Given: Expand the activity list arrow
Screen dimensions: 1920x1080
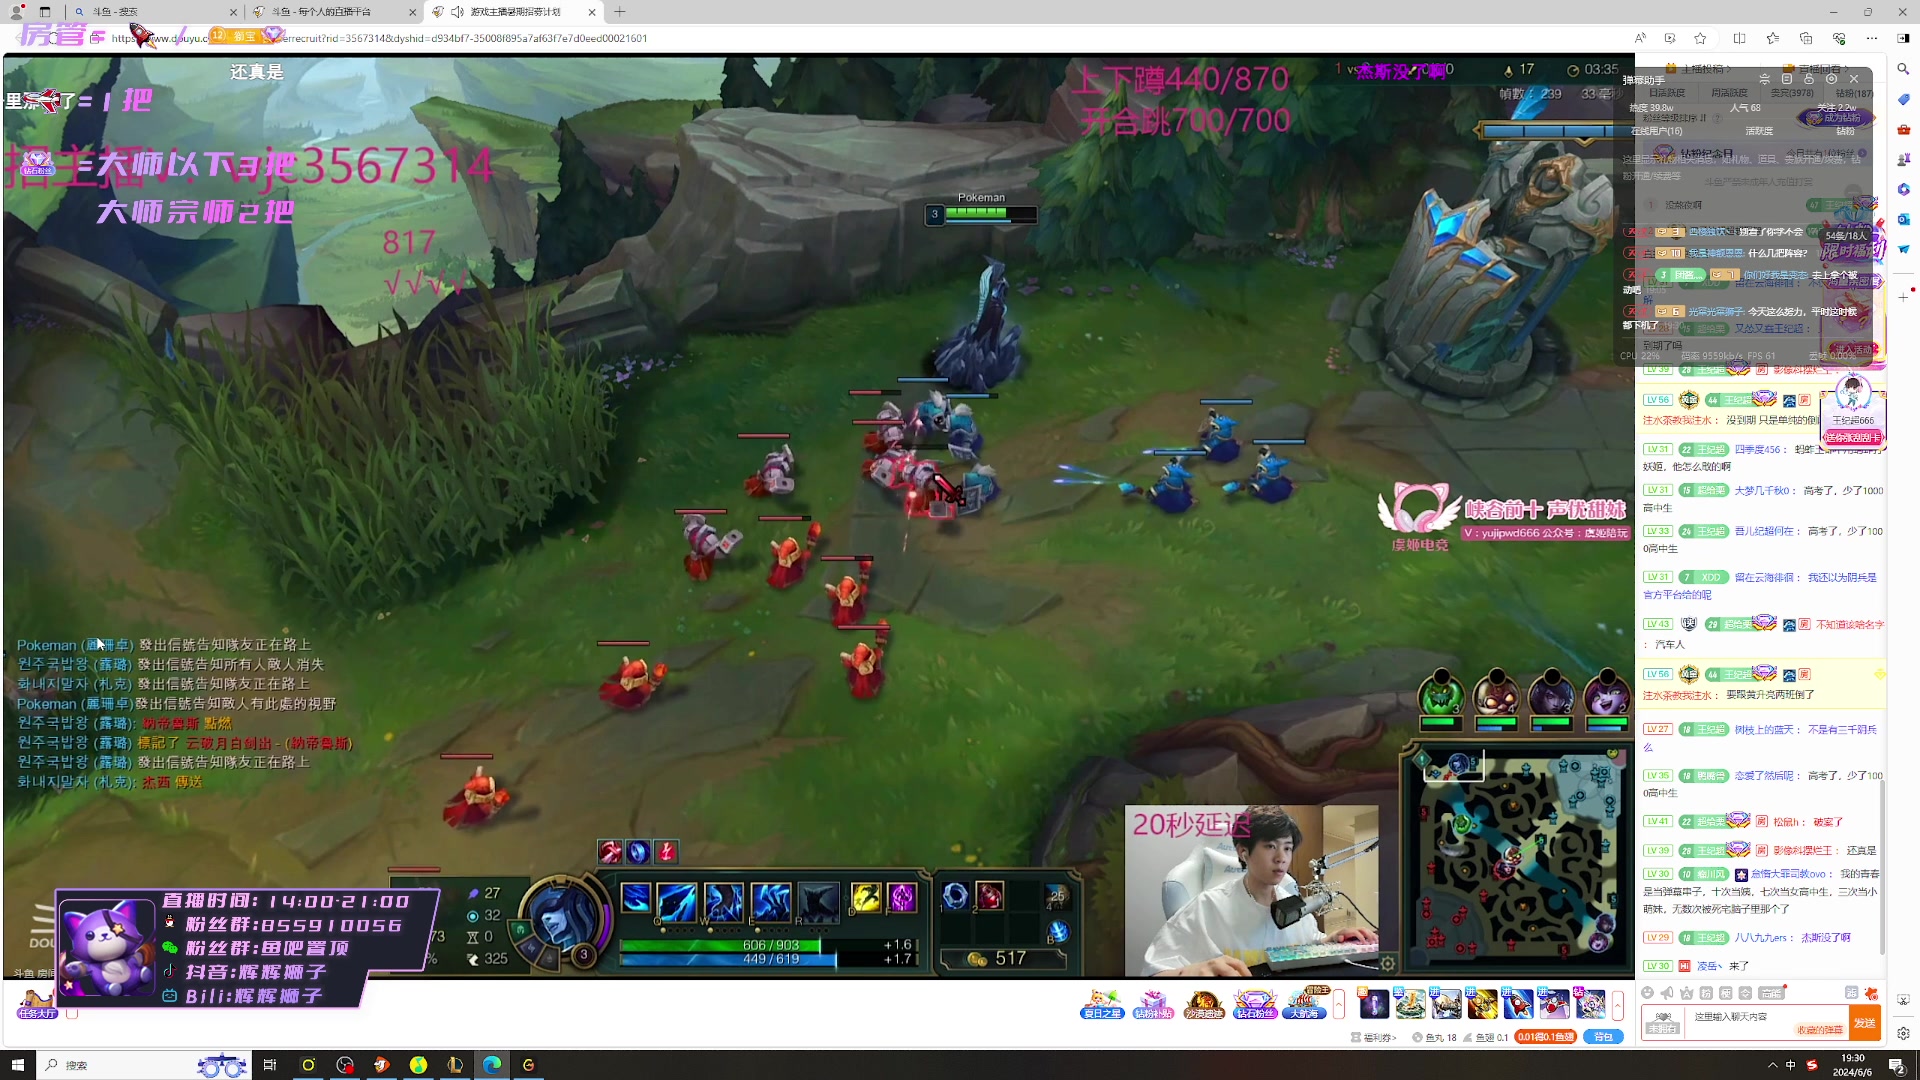Looking at the screenshot, I should click(1339, 1004).
